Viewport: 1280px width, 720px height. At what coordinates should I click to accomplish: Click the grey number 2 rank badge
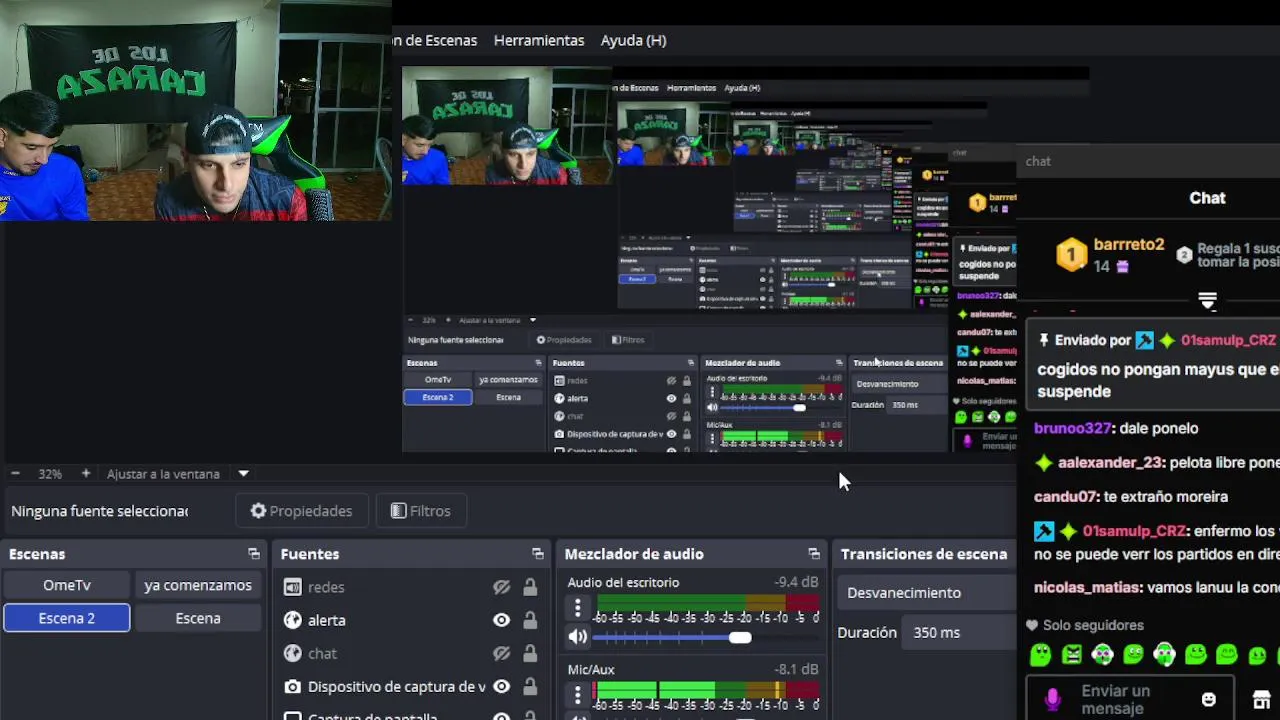1184,255
